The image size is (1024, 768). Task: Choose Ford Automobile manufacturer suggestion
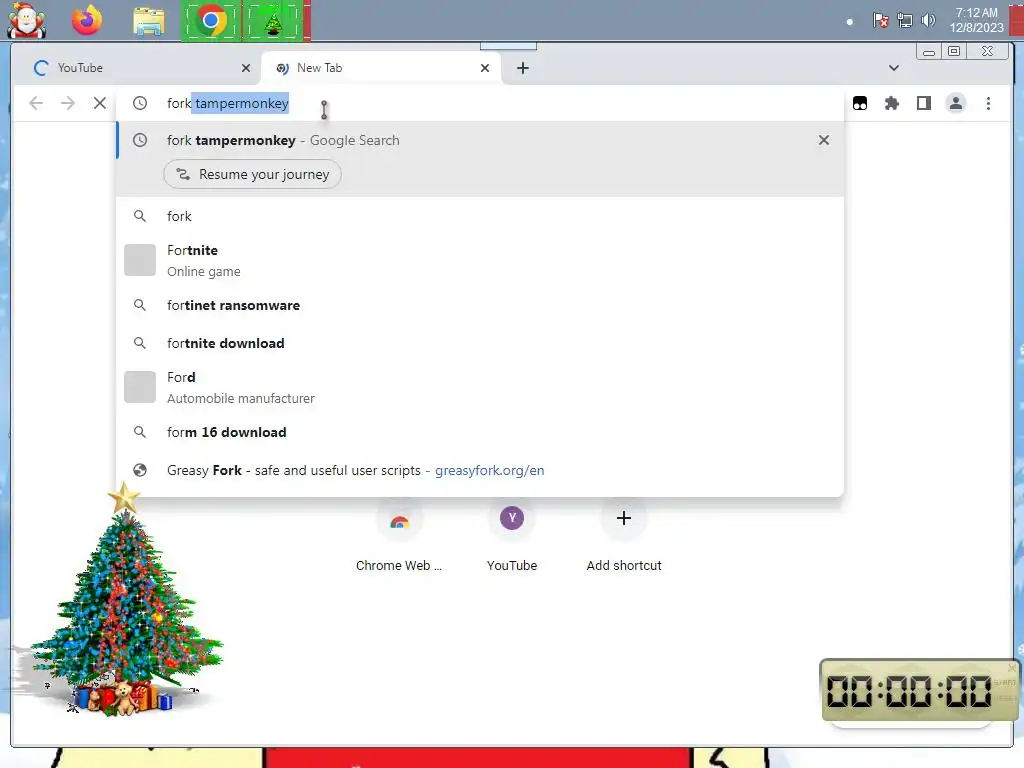tap(480, 387)
